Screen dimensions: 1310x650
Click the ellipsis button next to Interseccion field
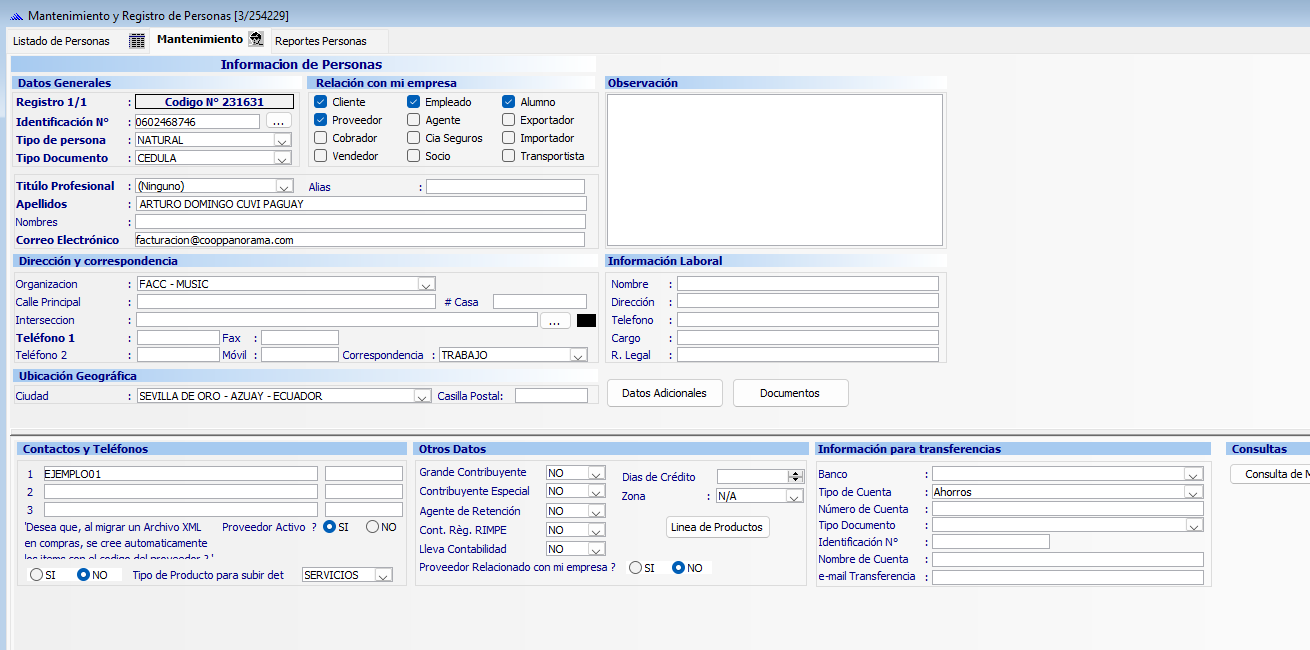pyautogui.click(x=555, y=321)
